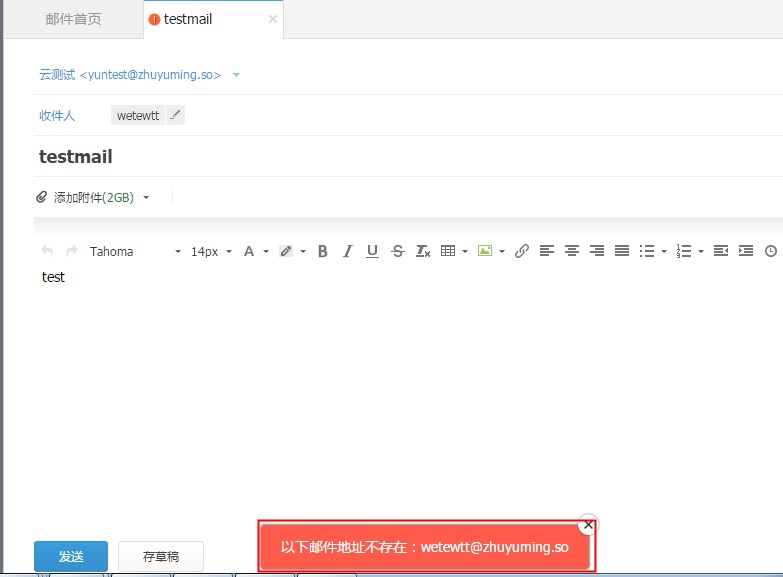Insert a hyperlink with the link icon
Viewport: 783px width, 577px height.
522,251
